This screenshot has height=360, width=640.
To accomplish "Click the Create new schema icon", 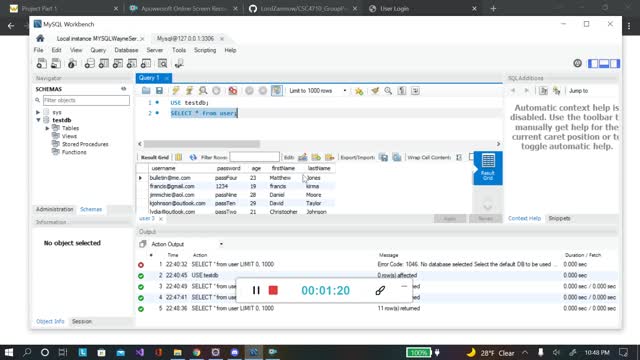I will pos(89,63).
